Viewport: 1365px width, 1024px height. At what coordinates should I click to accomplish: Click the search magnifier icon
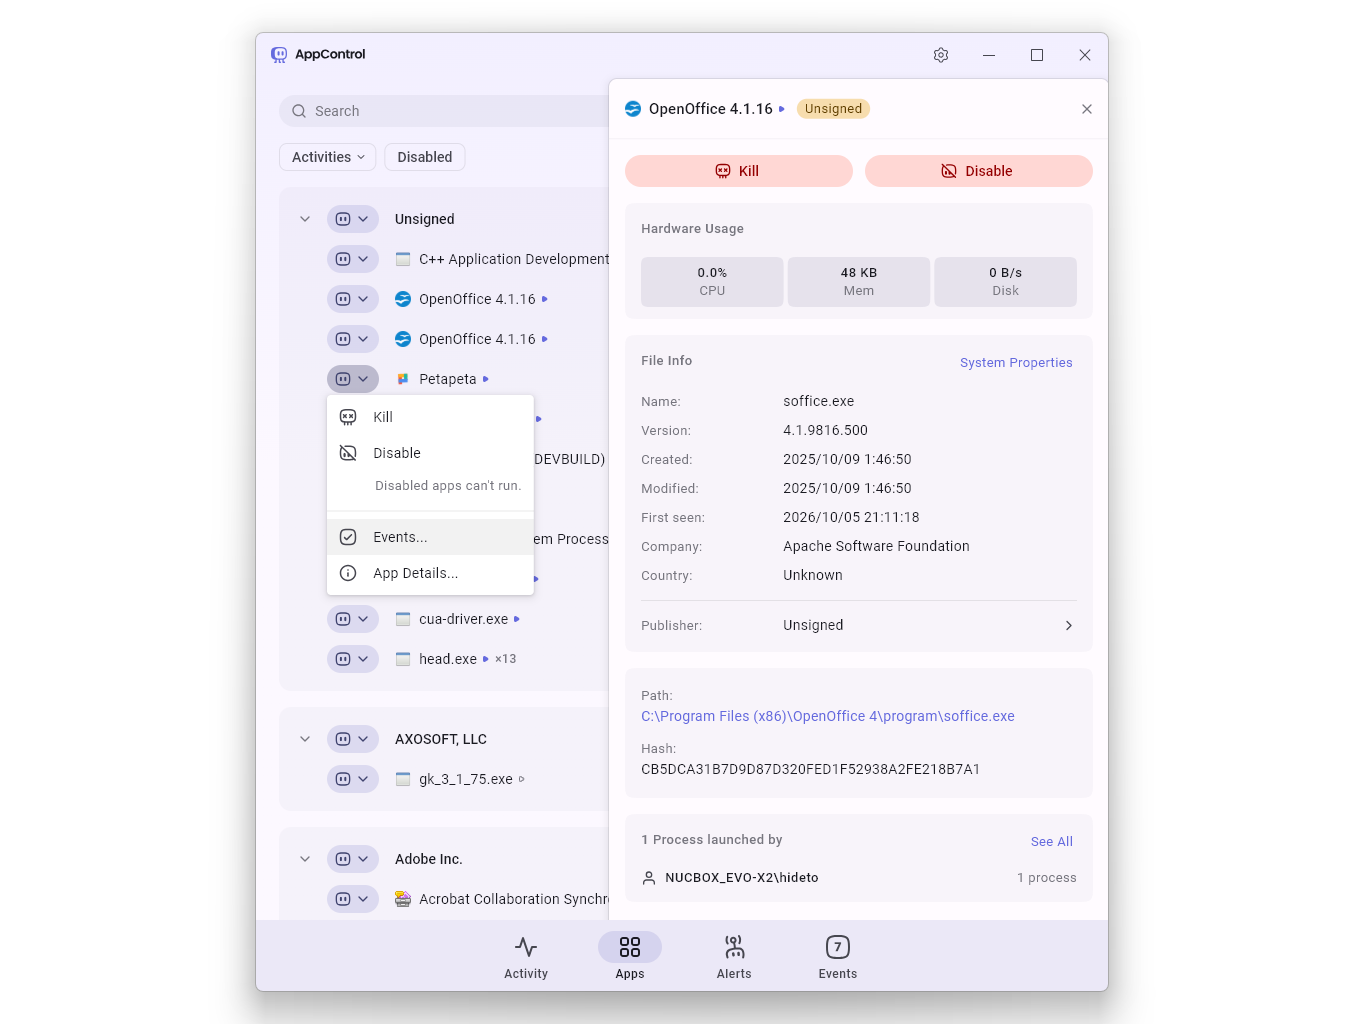pos(299,111)
